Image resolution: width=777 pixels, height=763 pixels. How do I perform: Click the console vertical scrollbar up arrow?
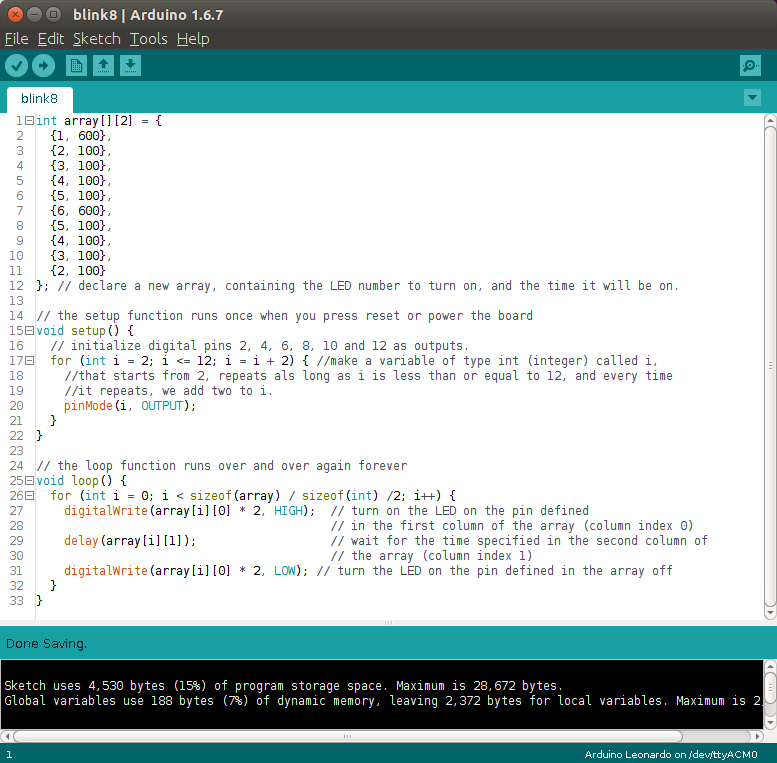click(770, 665)
